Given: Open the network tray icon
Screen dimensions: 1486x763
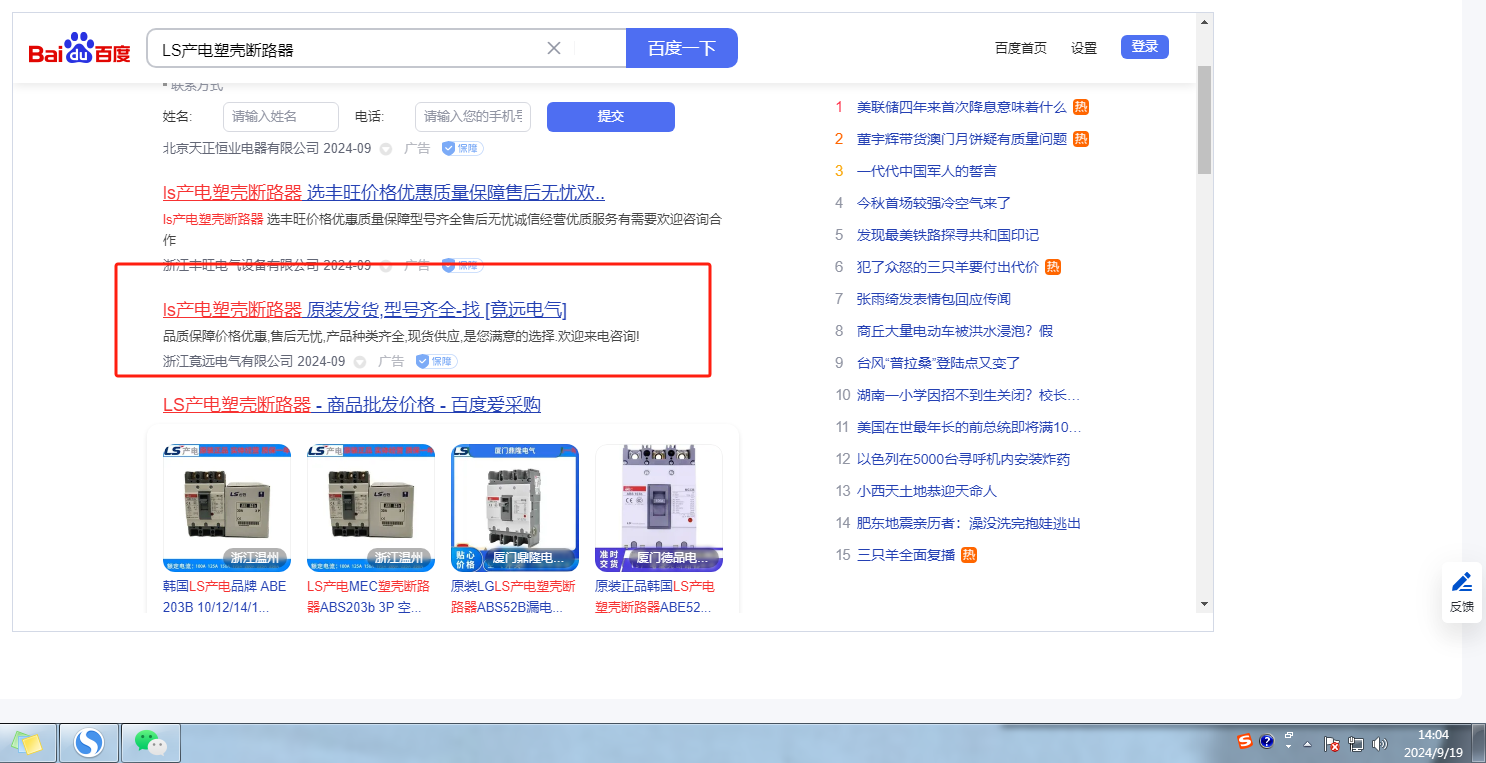Looking at the screenshot, I should pyautogui.click(x=1356, y=744).
